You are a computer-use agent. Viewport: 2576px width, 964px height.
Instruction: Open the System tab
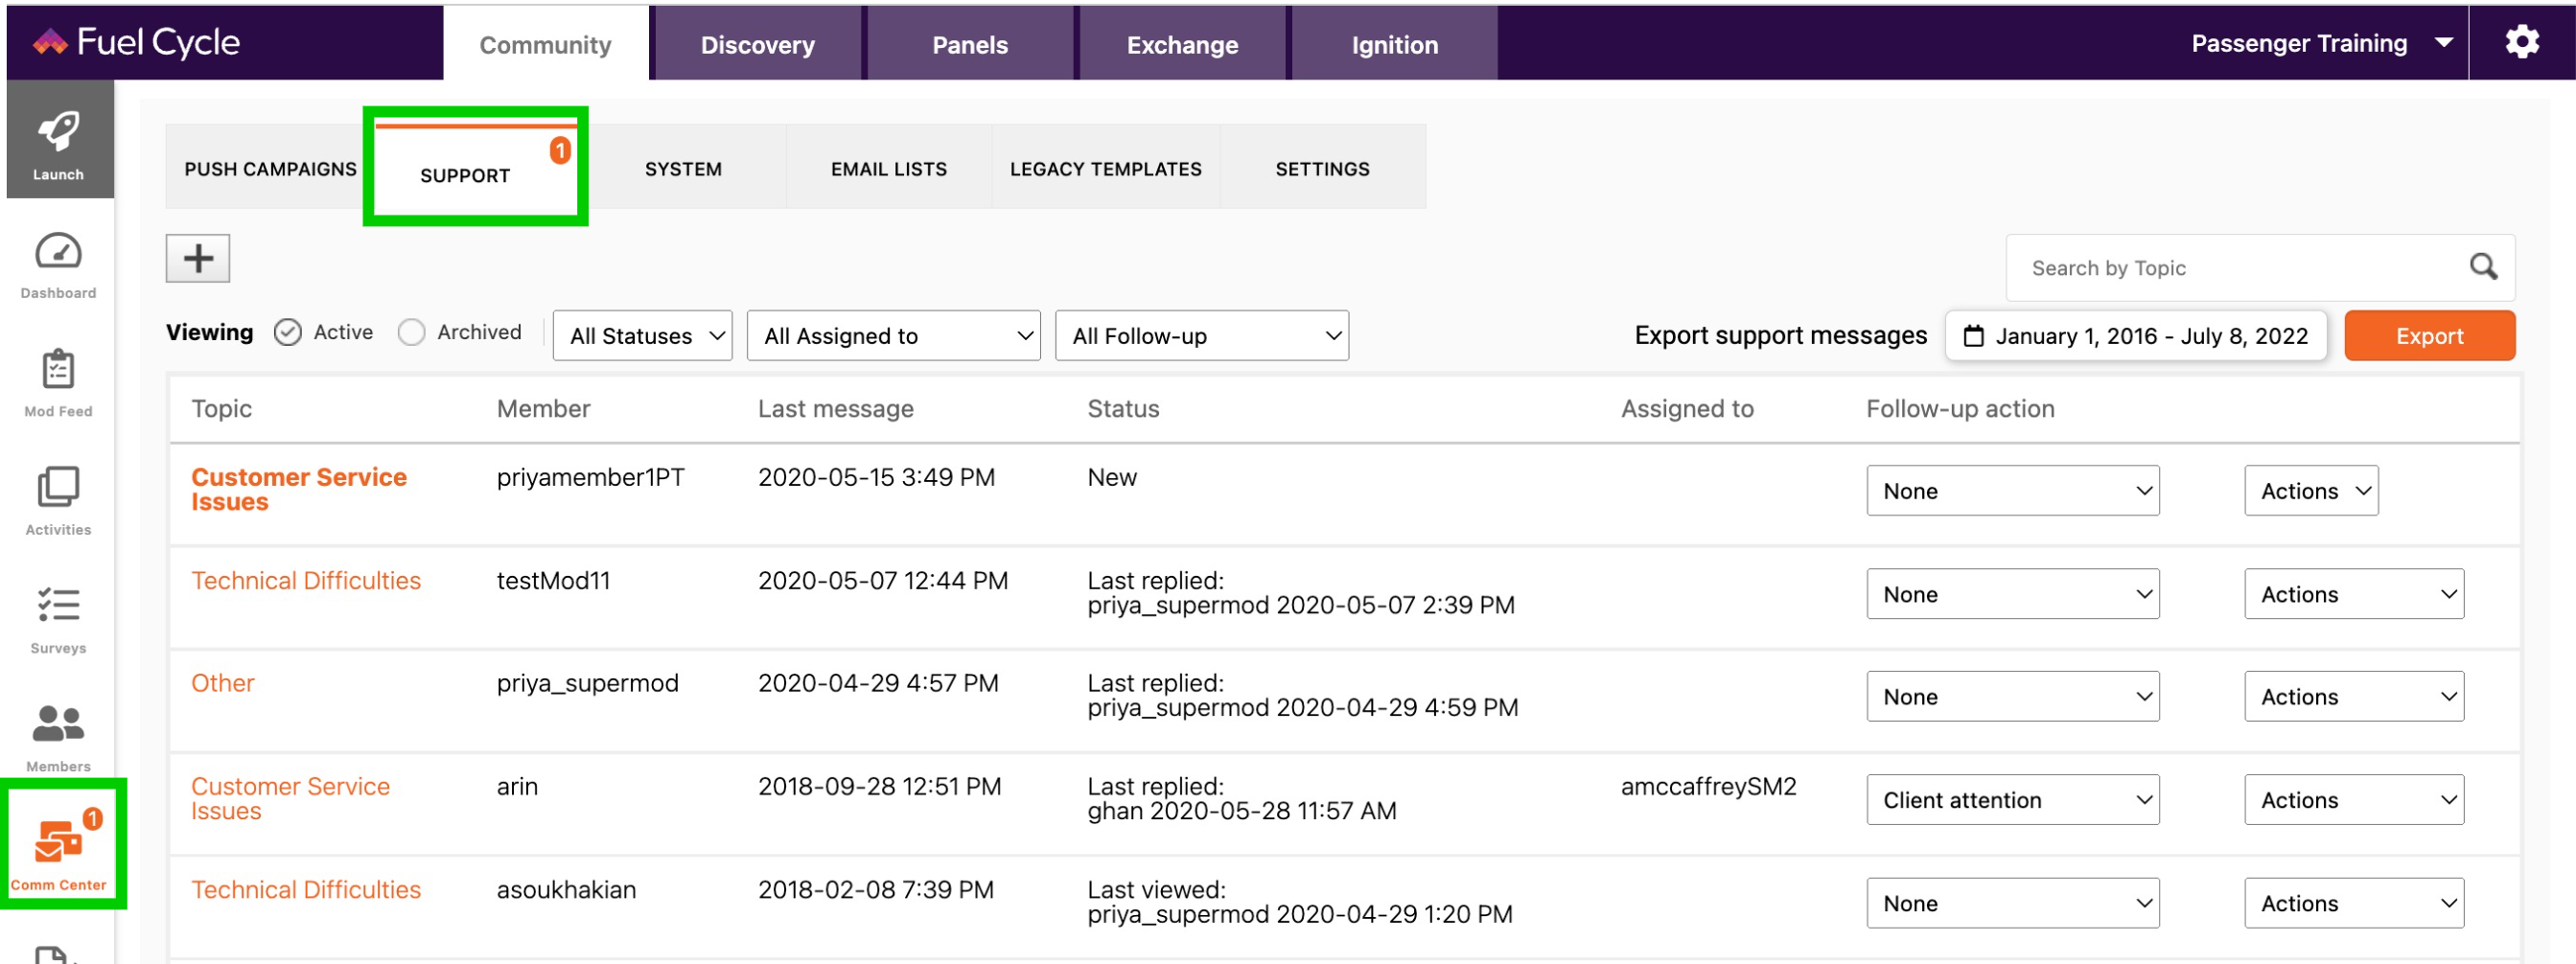point(683,168)
